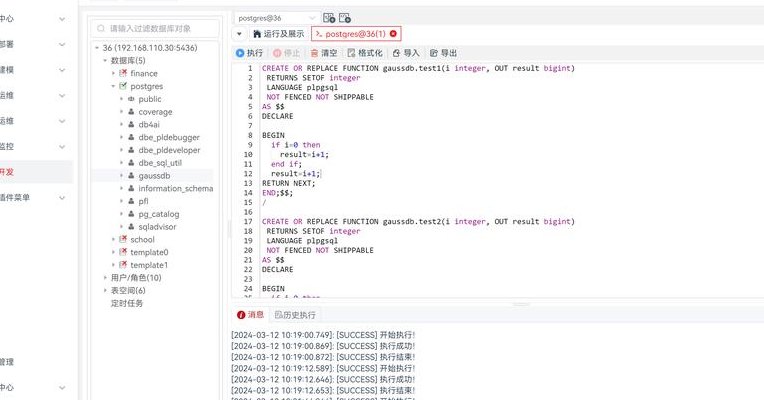The height and width of the screenshot is (400, 764).
Task: Select the sqladvisor schema
Action: click(x=157, y=227)
